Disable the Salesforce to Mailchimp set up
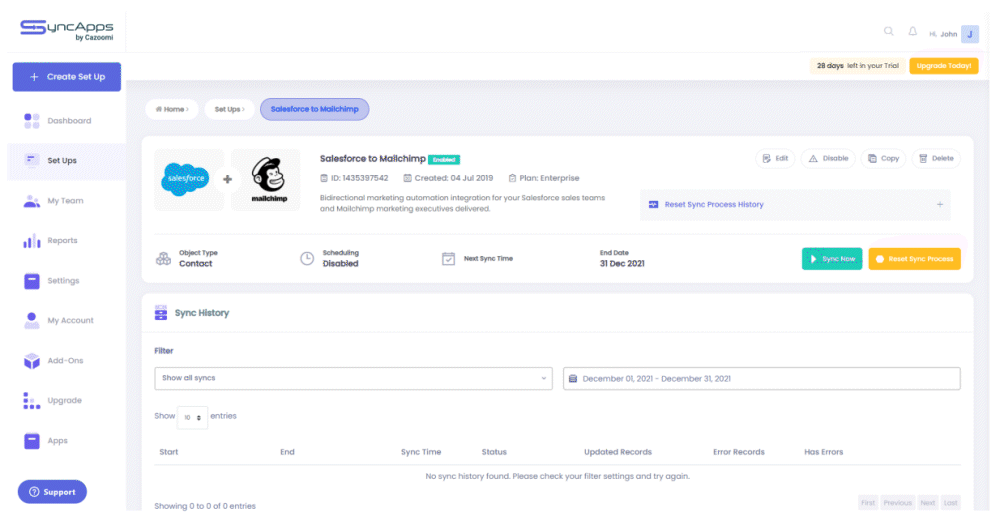The width and height of the screenshot is (1000, 525). tap(828, 158)
